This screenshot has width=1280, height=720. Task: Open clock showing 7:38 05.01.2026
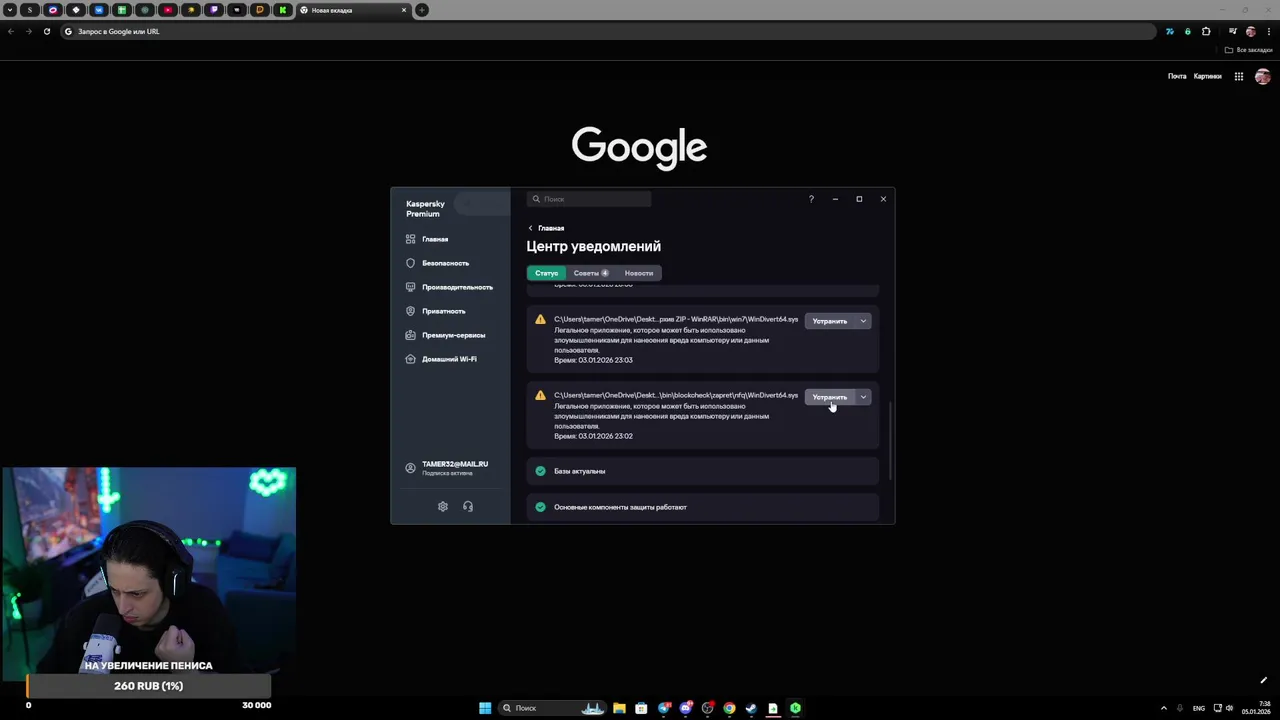[x=1257, y=708]
